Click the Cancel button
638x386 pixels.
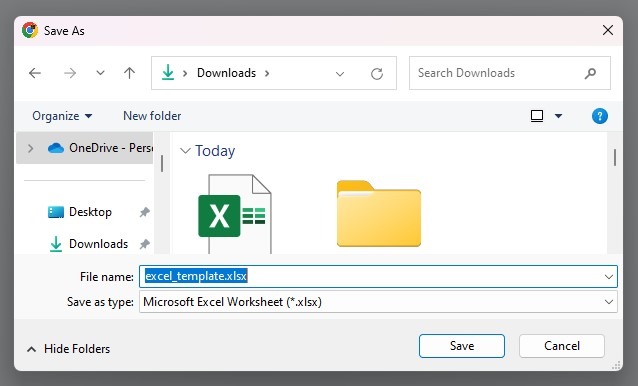(x=562, y=346)
